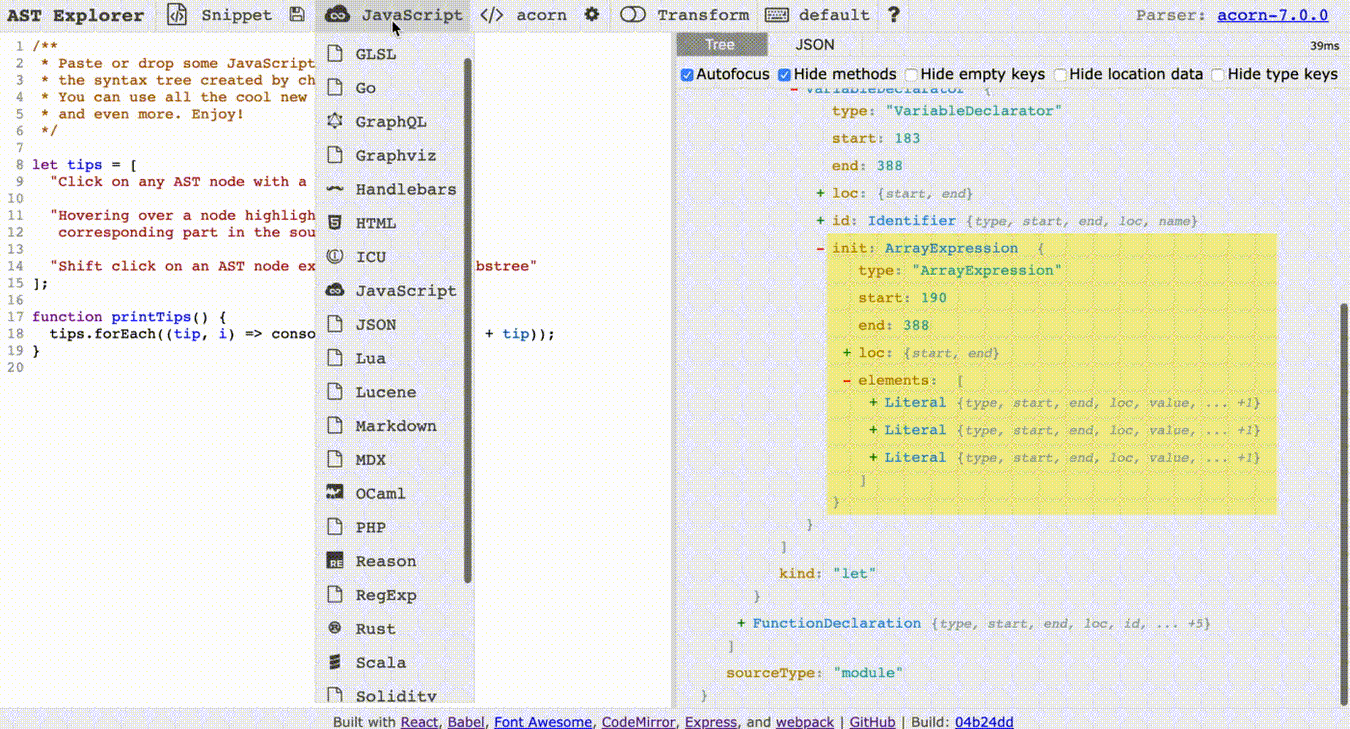The width and height of the screenshot is (1350, 729).
Task: Open the GitHub link in footer
Action: (x=872, y=721)
